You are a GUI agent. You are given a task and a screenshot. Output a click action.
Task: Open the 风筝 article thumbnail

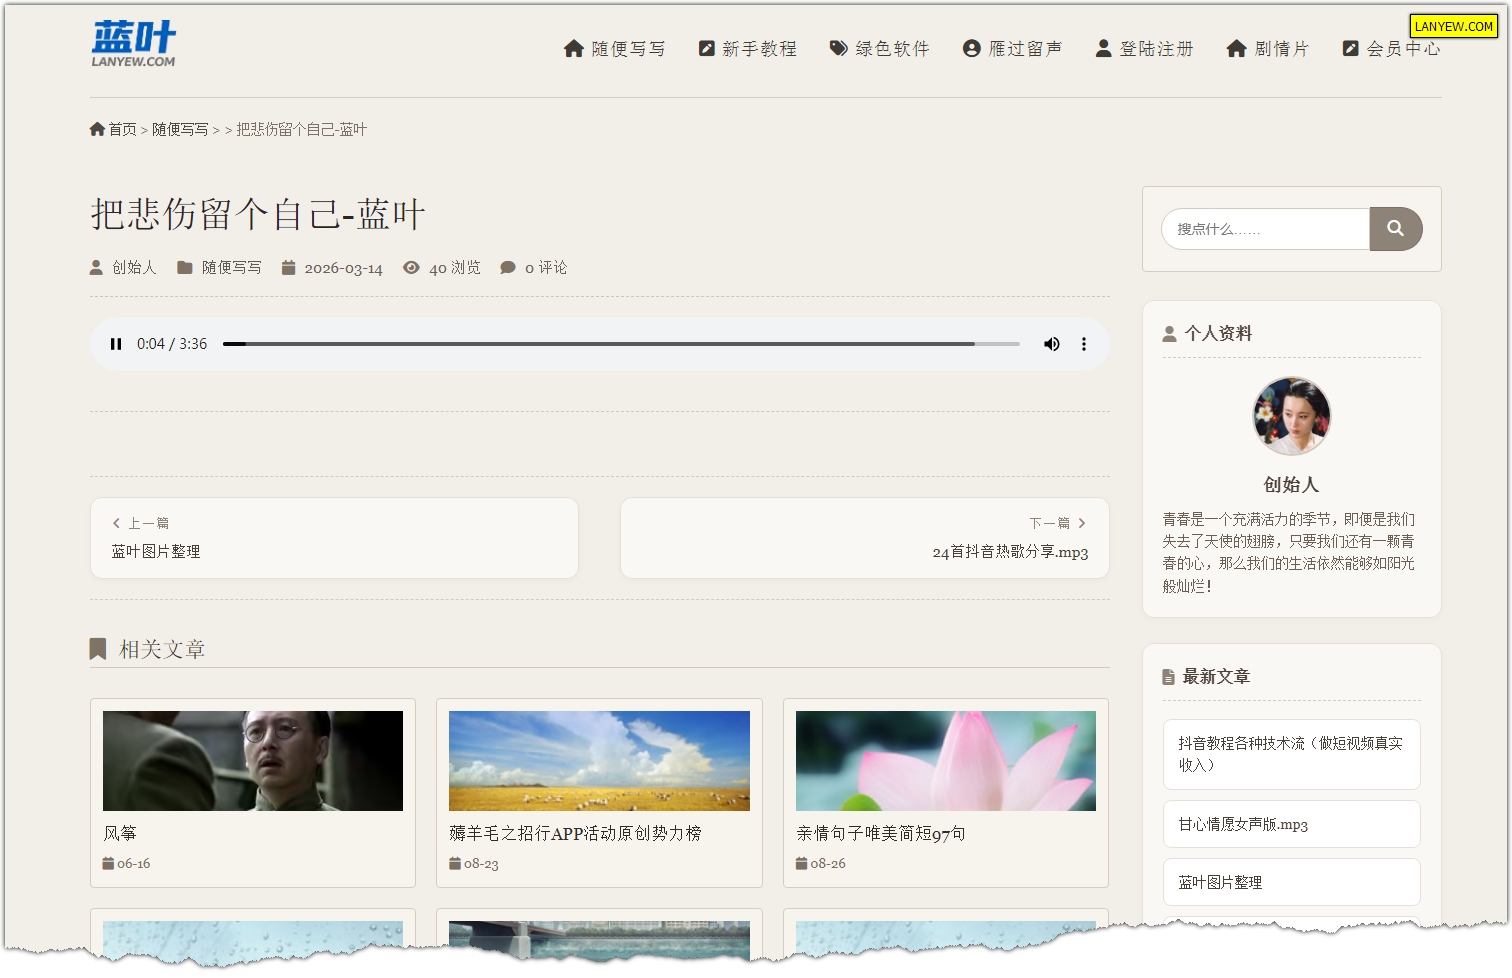[x=253, y=761]
